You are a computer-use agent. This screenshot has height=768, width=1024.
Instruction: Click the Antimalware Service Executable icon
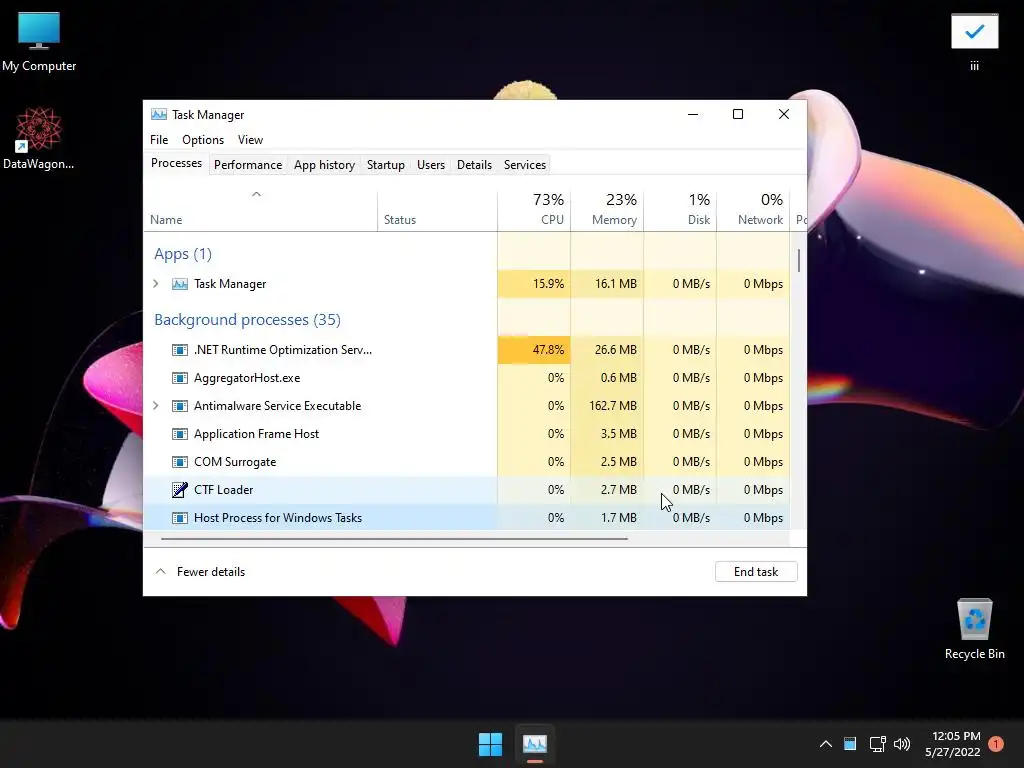(x=180, y=406)
